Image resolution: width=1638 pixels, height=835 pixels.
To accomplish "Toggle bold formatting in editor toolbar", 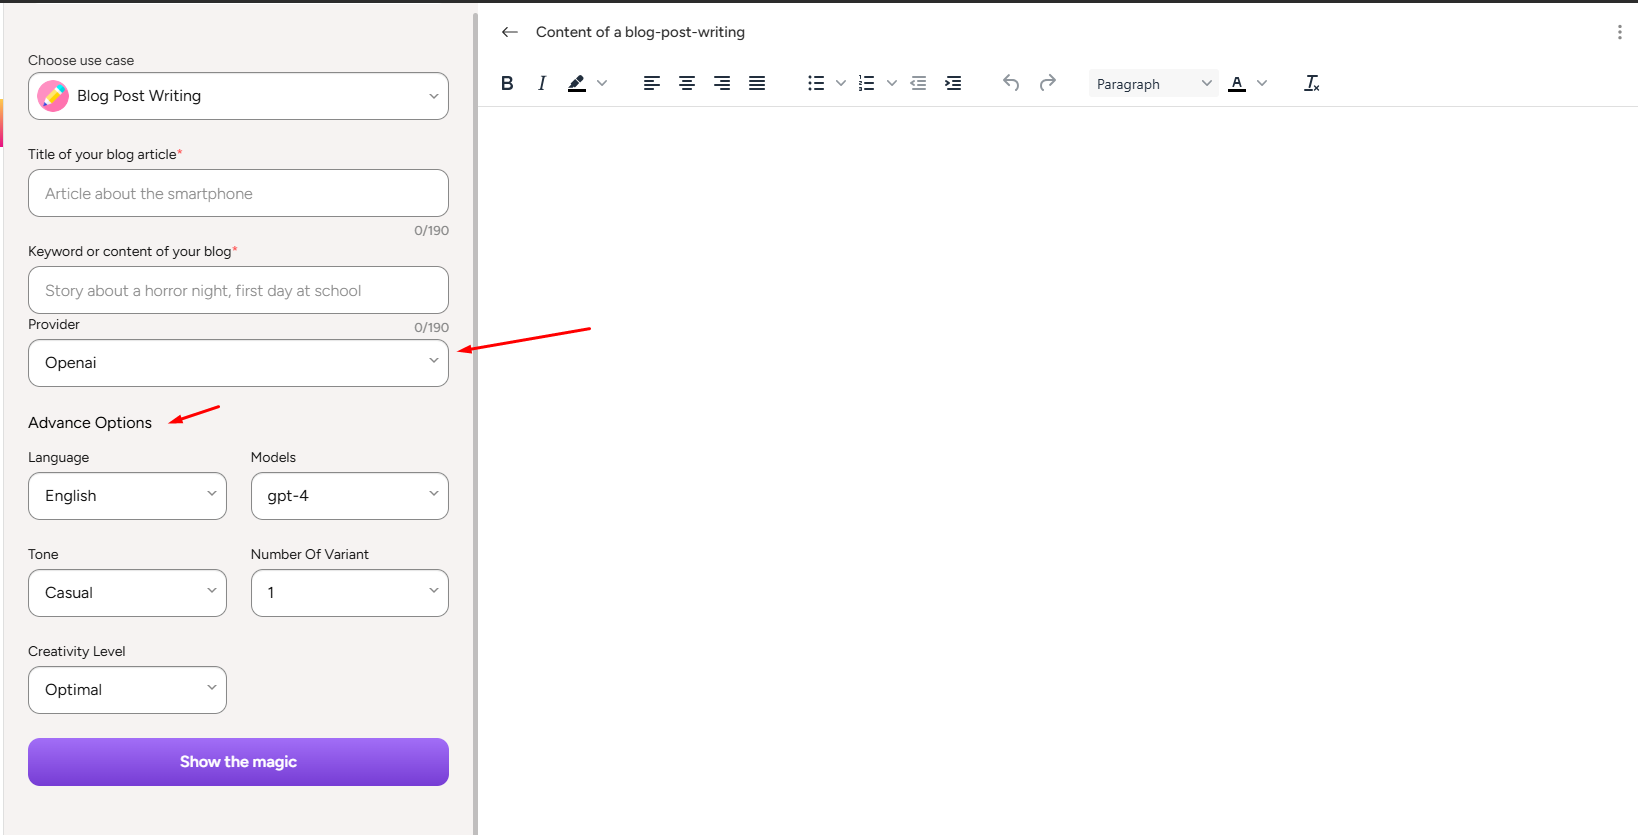I will pyautogui.click(x=507, y=83).
